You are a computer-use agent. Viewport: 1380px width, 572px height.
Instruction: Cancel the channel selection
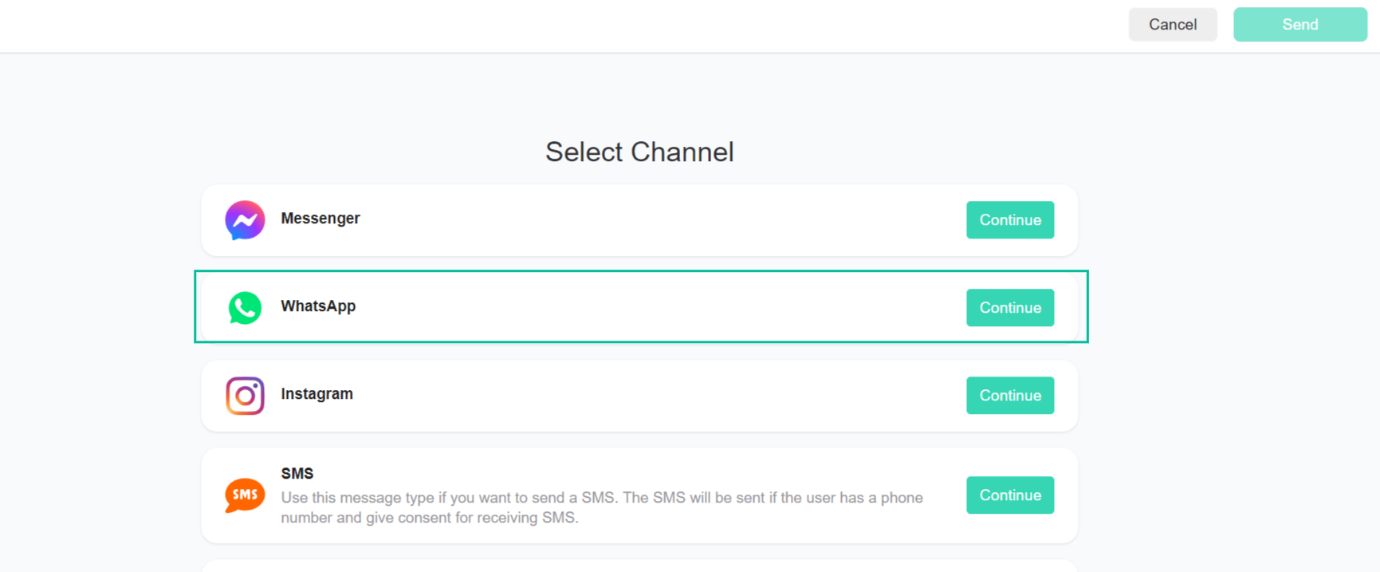pyautogui.click(x=1173, y=25)
